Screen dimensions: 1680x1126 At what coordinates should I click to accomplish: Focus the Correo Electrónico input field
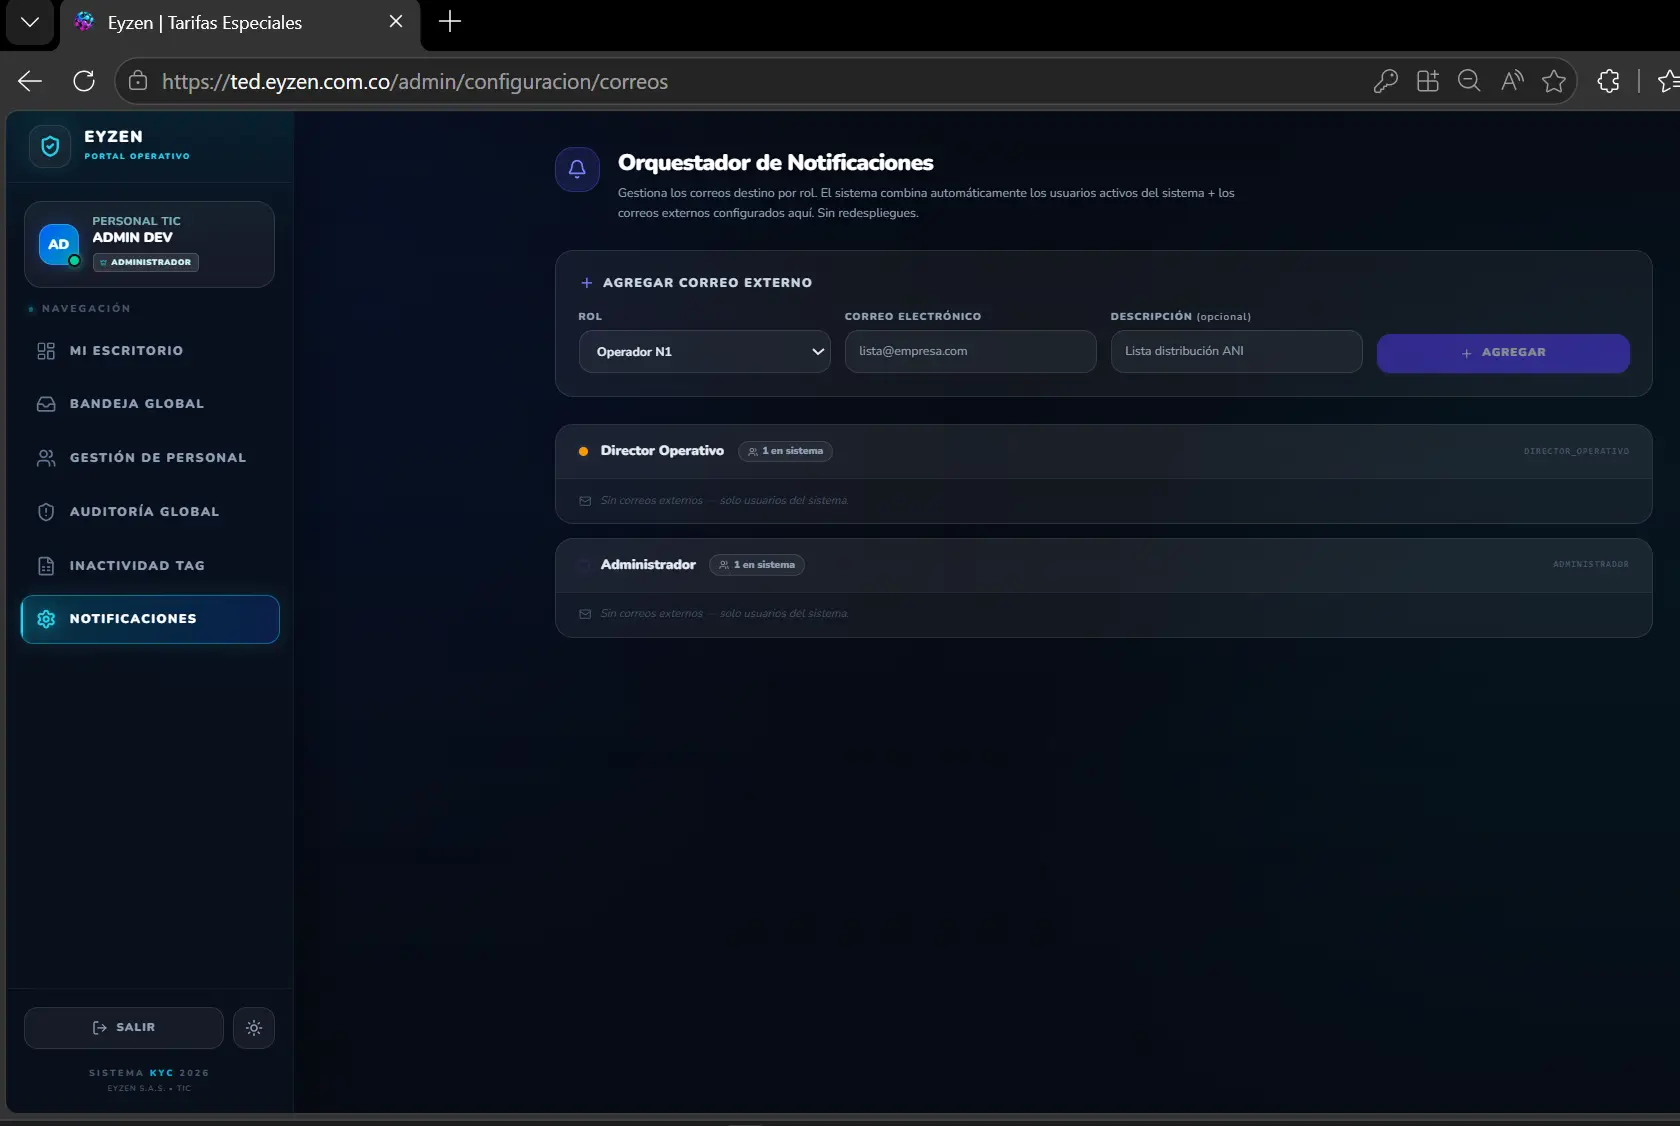(970, 352)
